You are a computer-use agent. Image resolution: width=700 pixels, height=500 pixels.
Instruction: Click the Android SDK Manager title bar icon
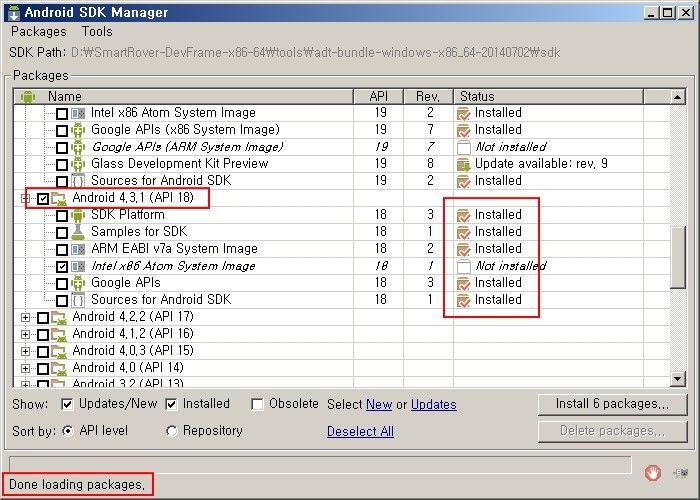[14, 12]
